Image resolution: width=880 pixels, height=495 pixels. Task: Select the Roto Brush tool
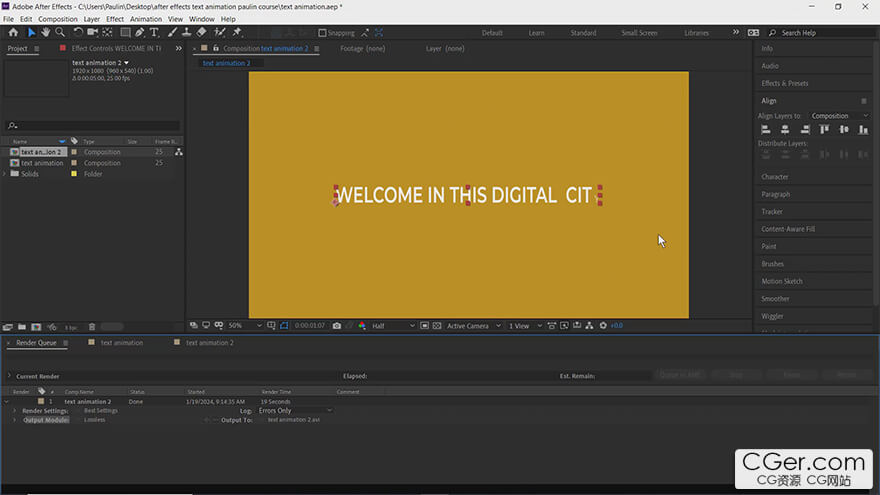tap(220, 33)
